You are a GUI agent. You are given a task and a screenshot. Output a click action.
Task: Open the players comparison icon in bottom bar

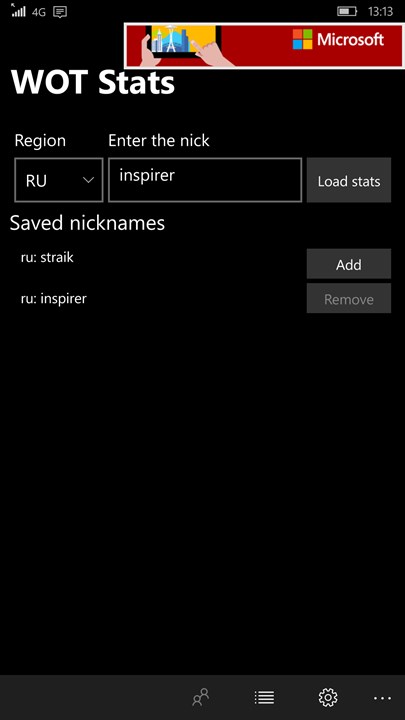(201, 698)
